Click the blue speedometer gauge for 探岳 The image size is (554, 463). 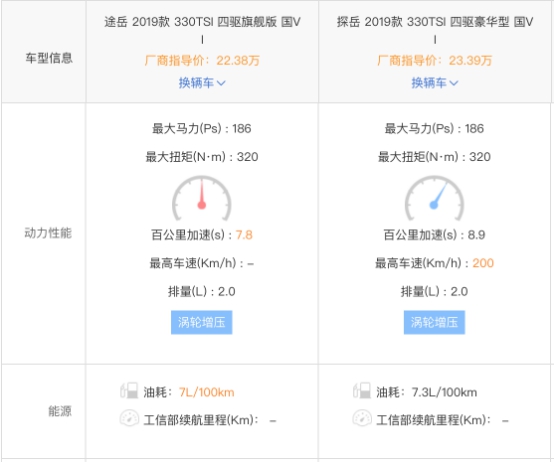[x=434, y=198]
